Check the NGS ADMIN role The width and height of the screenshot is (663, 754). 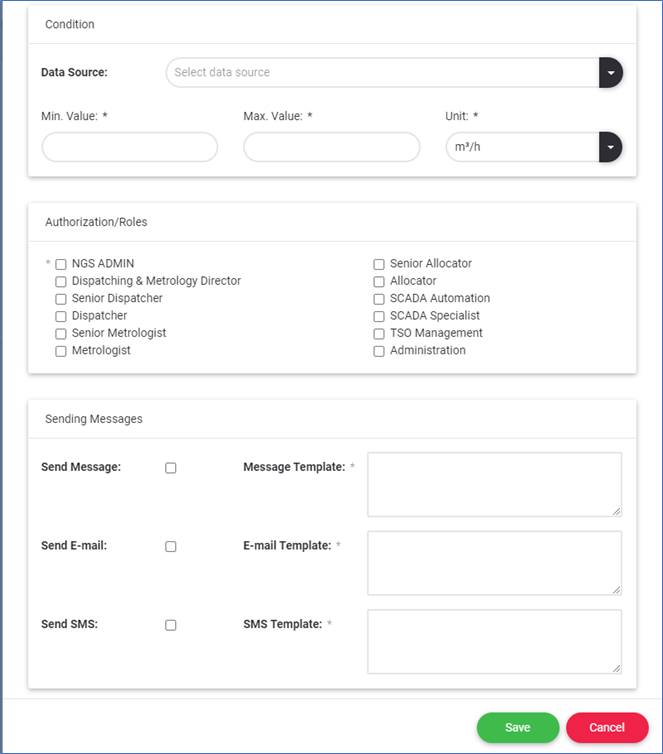pyautogui.click(x=61, y=264)
